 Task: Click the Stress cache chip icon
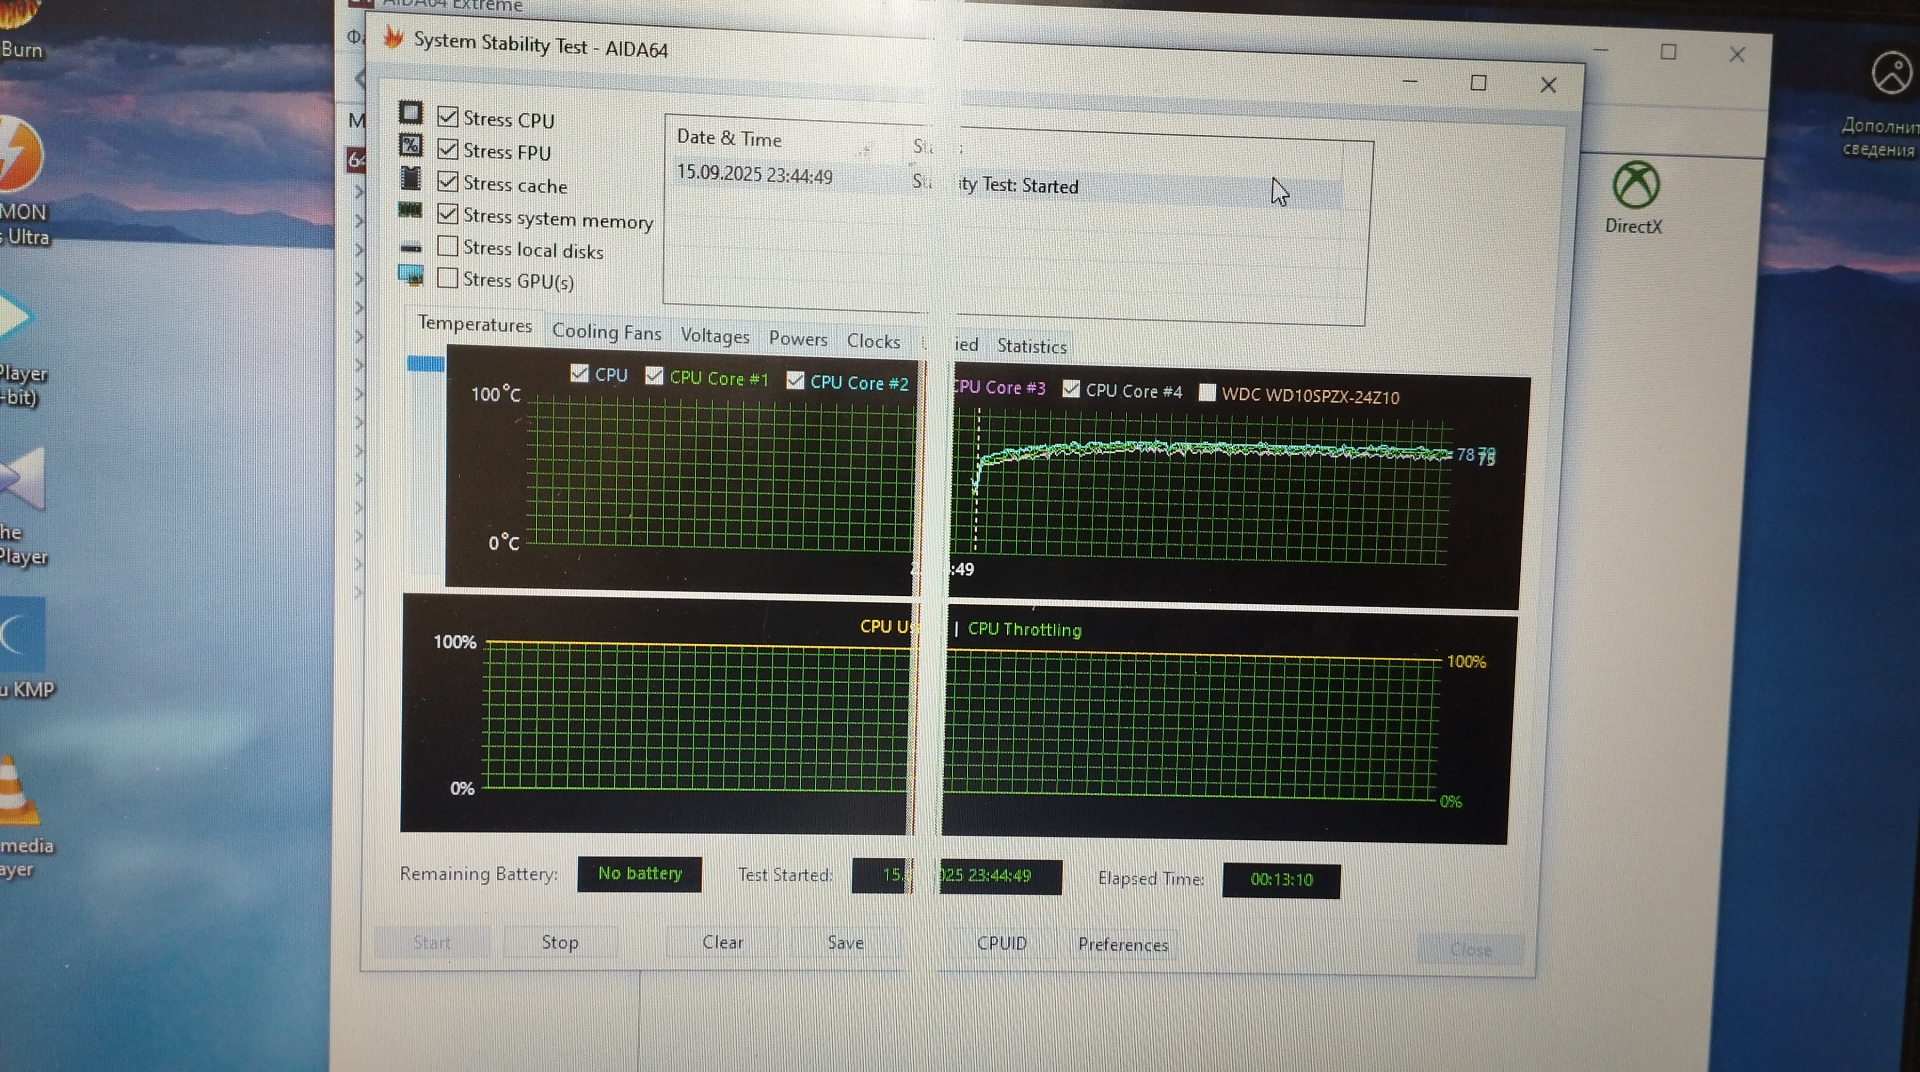click(x=411, y=178)
